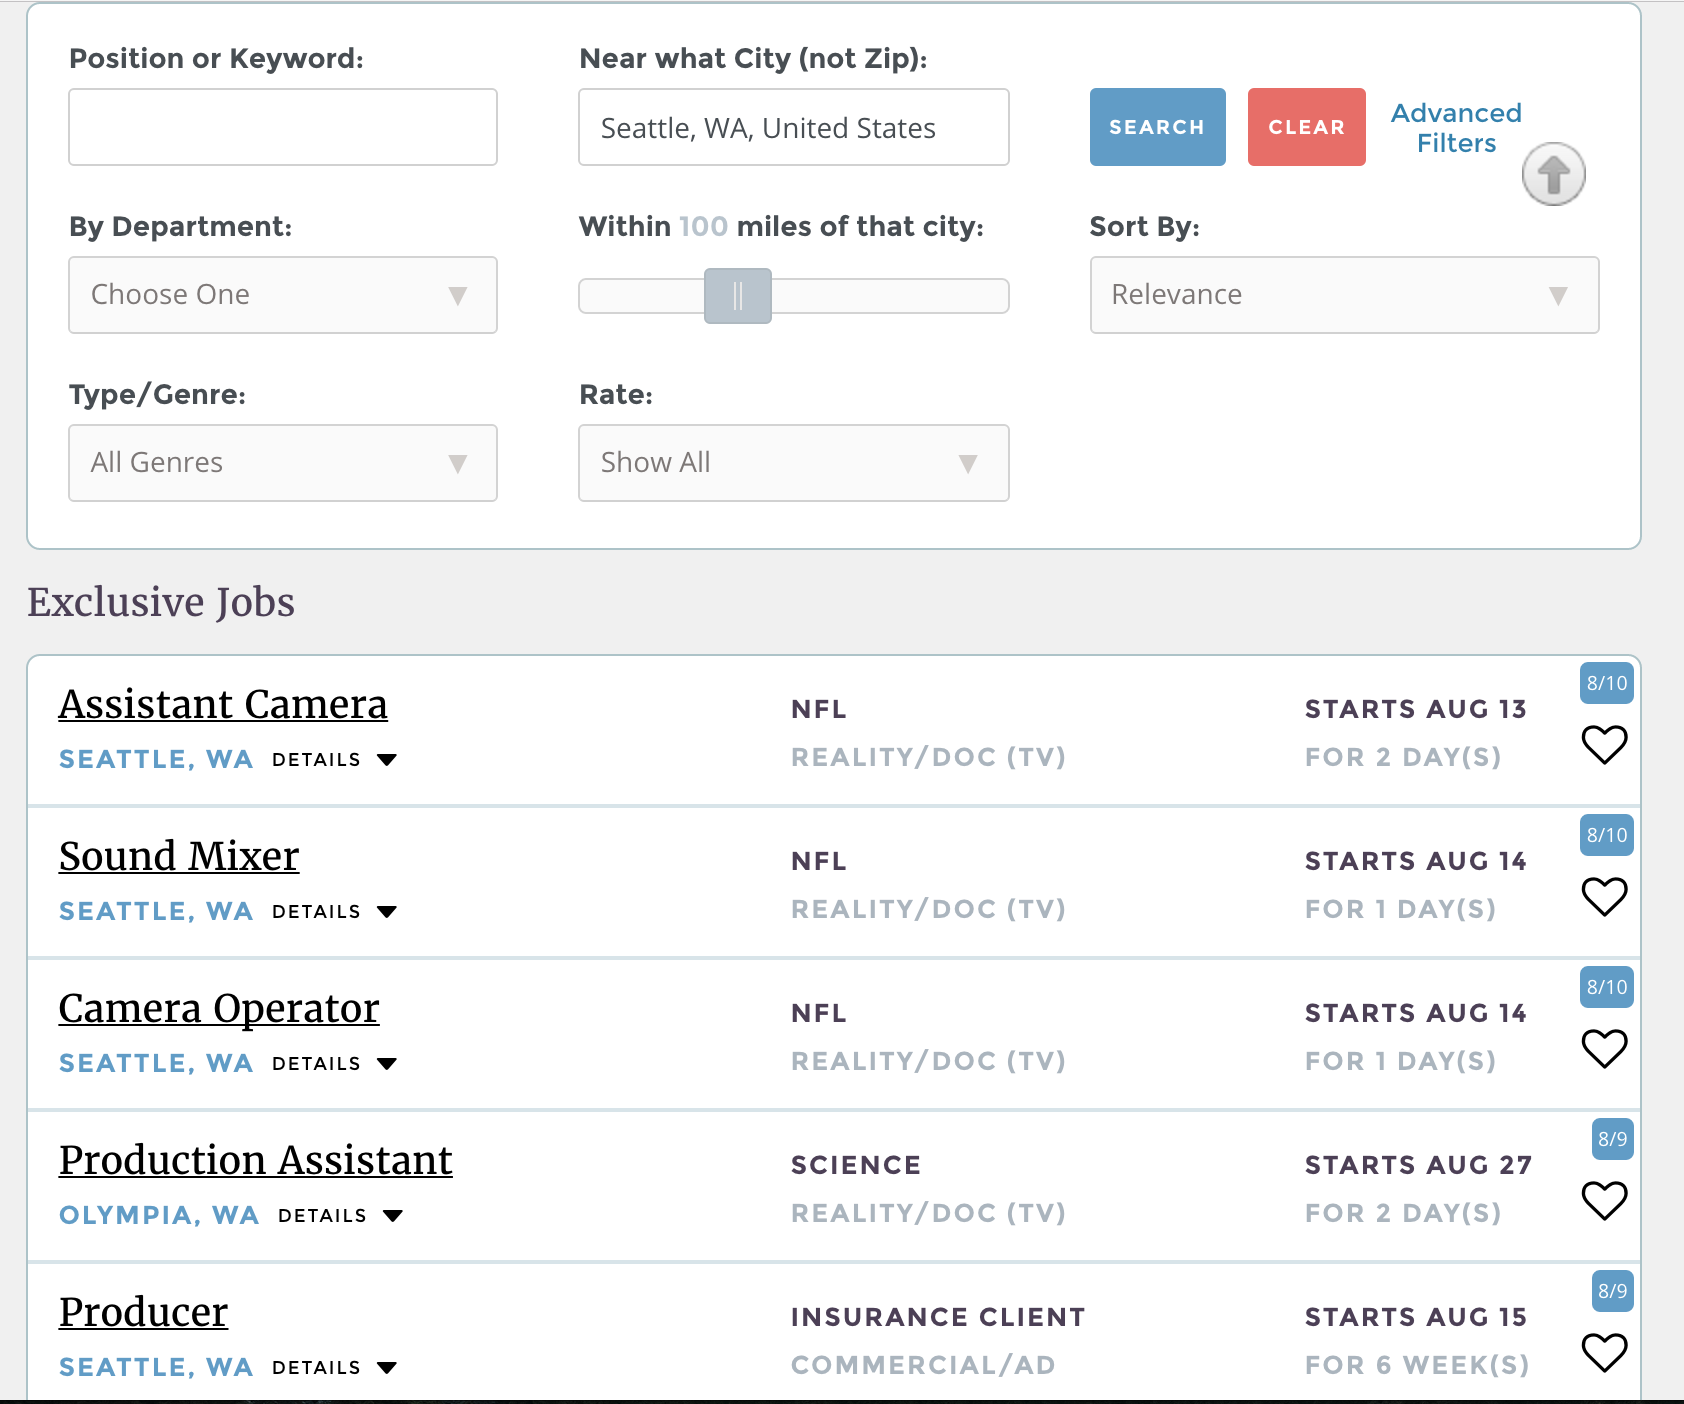Open the Producer job listing

[143, 1312]
